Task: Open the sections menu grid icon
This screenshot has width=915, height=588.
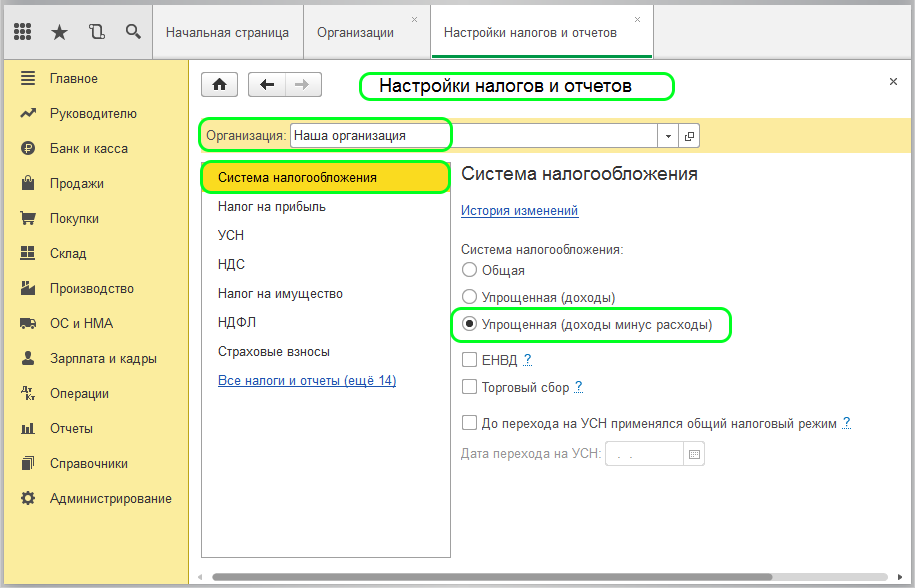Action: (23, 32)
